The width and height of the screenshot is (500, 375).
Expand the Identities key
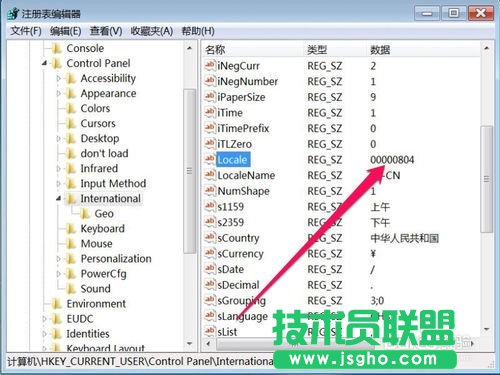coord(45,334)
